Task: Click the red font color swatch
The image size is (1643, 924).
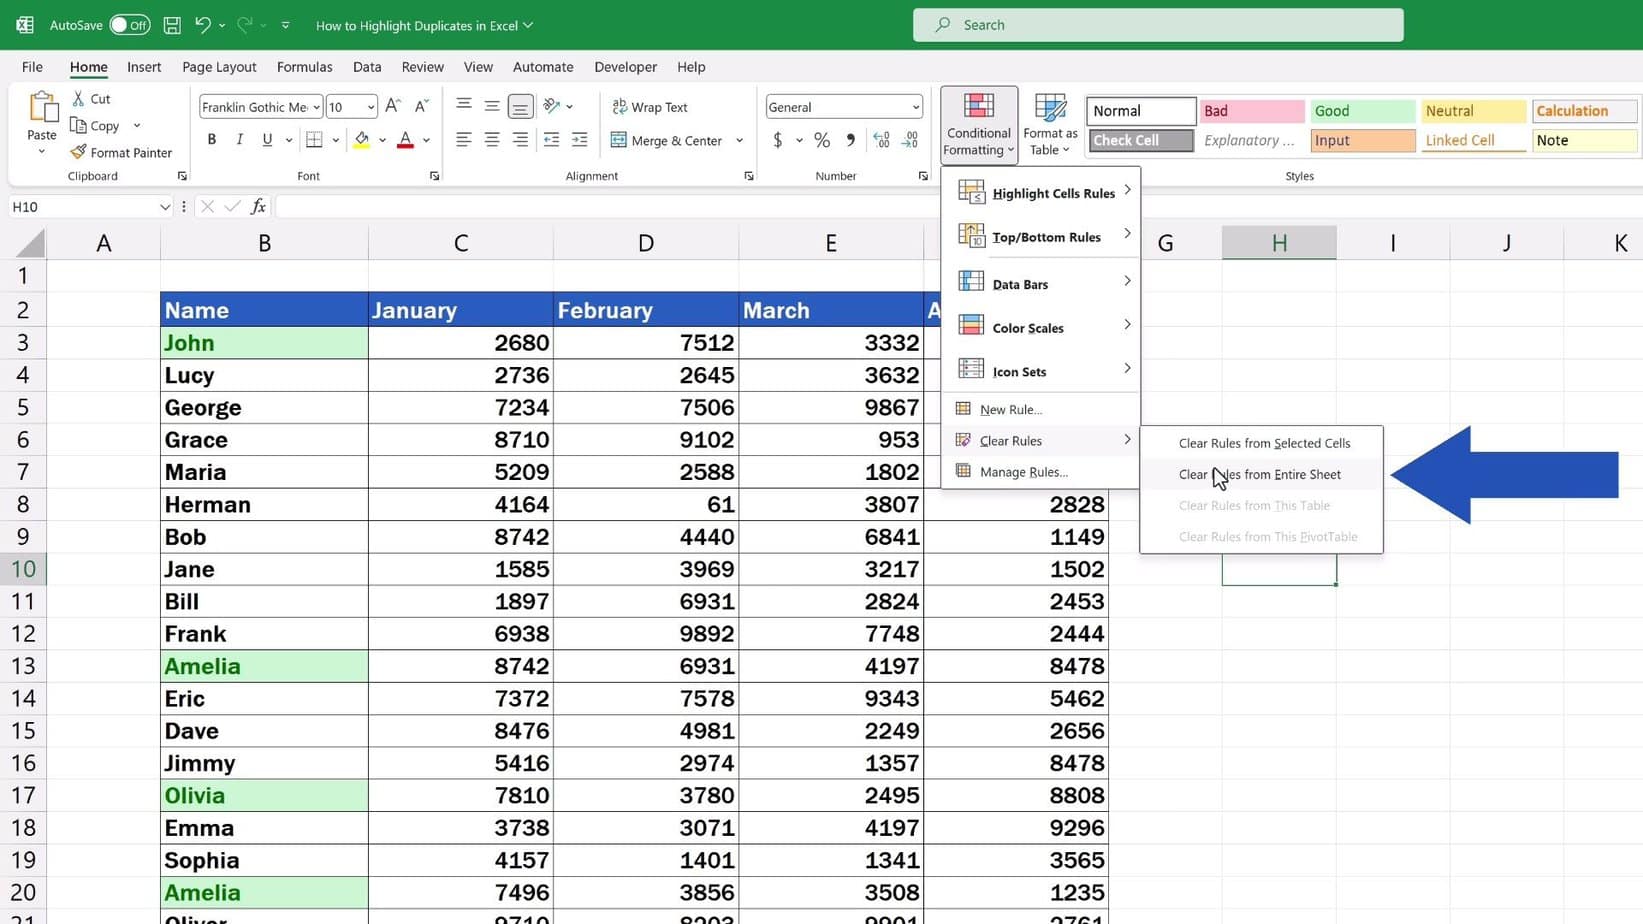Action: pyautogui.click(x=404, y=147)
